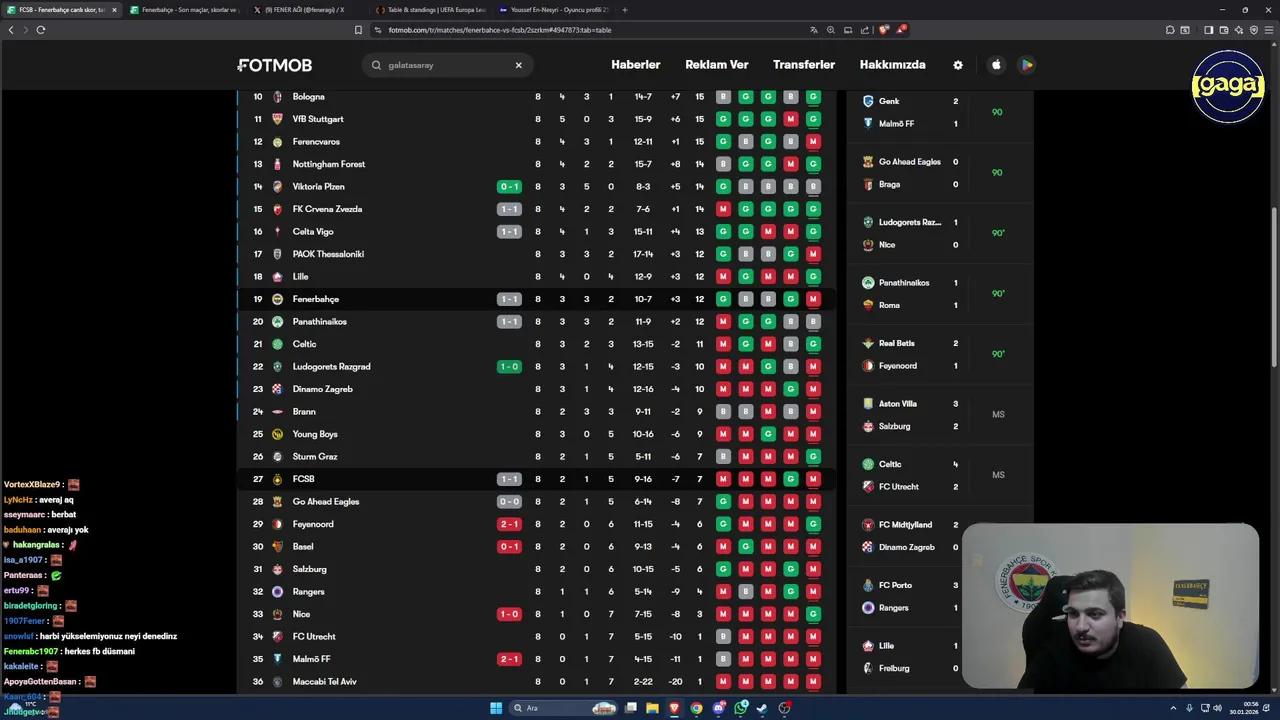This screenshot has width=1280, height=720.
Task: Open Aston Villa vs Salzburg match
Action: pyautogui.click(x=940, y=415)
